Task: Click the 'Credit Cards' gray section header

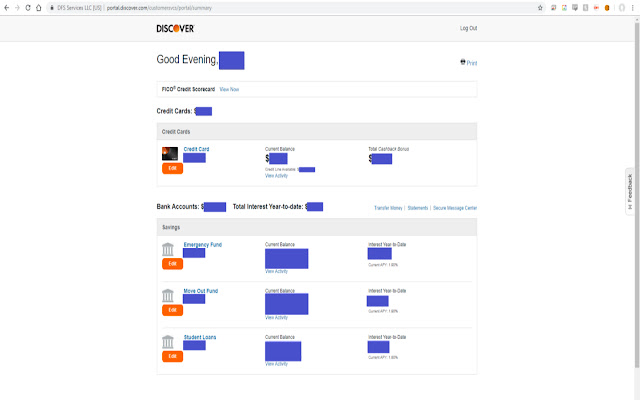Action: 317,131
